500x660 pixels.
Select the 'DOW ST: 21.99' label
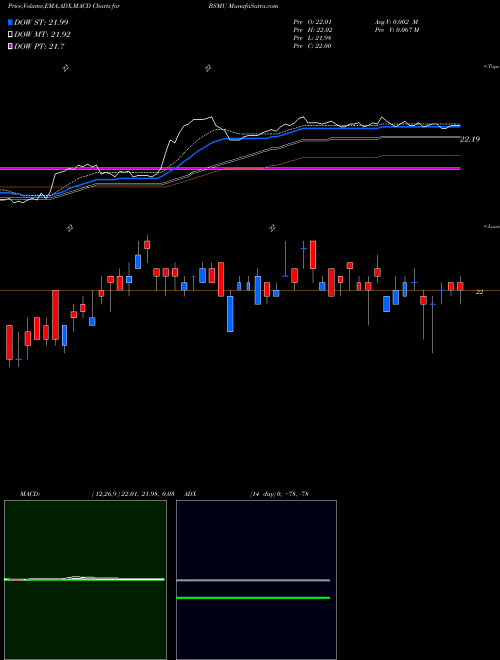coord(41,22)
